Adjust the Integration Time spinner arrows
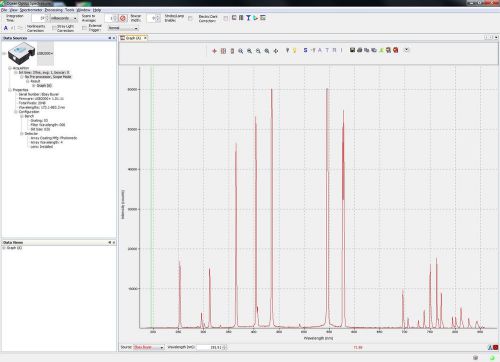The width and height of the screenshot is (500, 362). click(x=47, y=18)
